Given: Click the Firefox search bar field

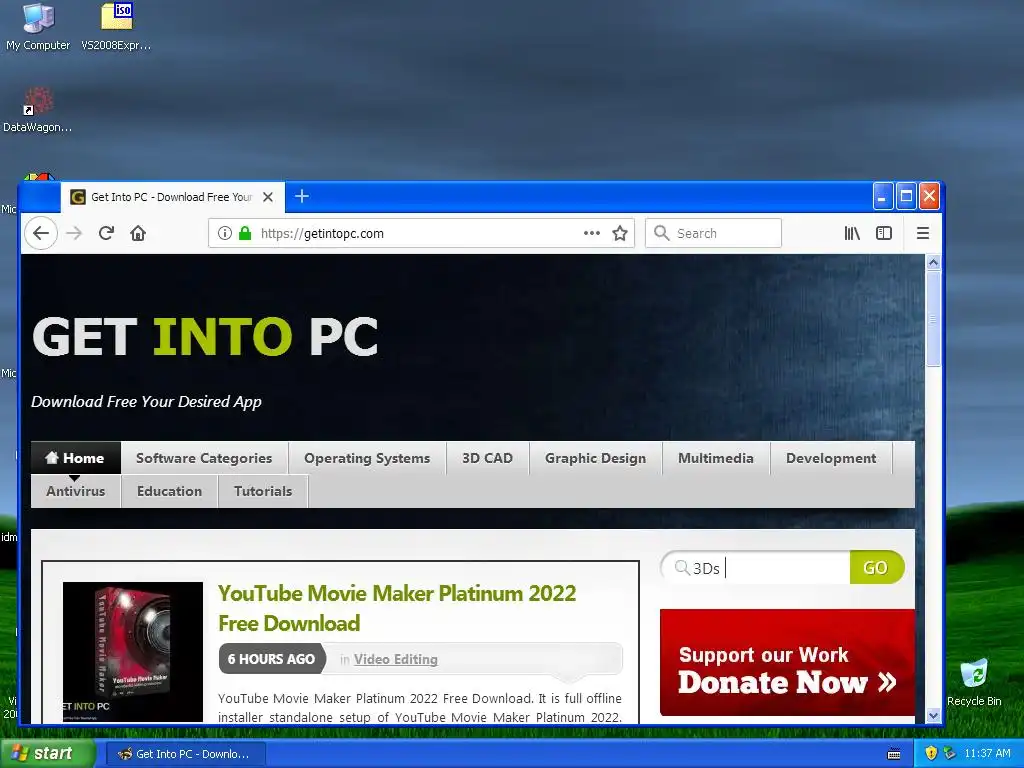Looking at the screenshot, I should (713, 233).
